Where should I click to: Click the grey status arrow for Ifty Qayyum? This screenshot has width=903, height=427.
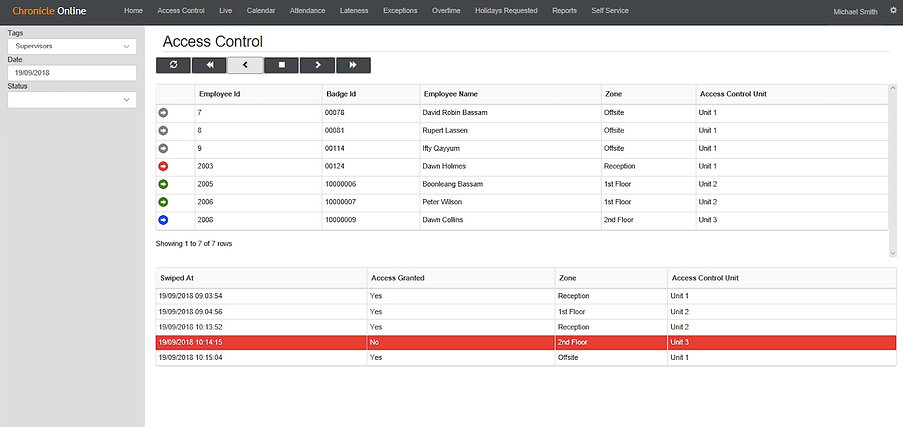tap(163, 149)
